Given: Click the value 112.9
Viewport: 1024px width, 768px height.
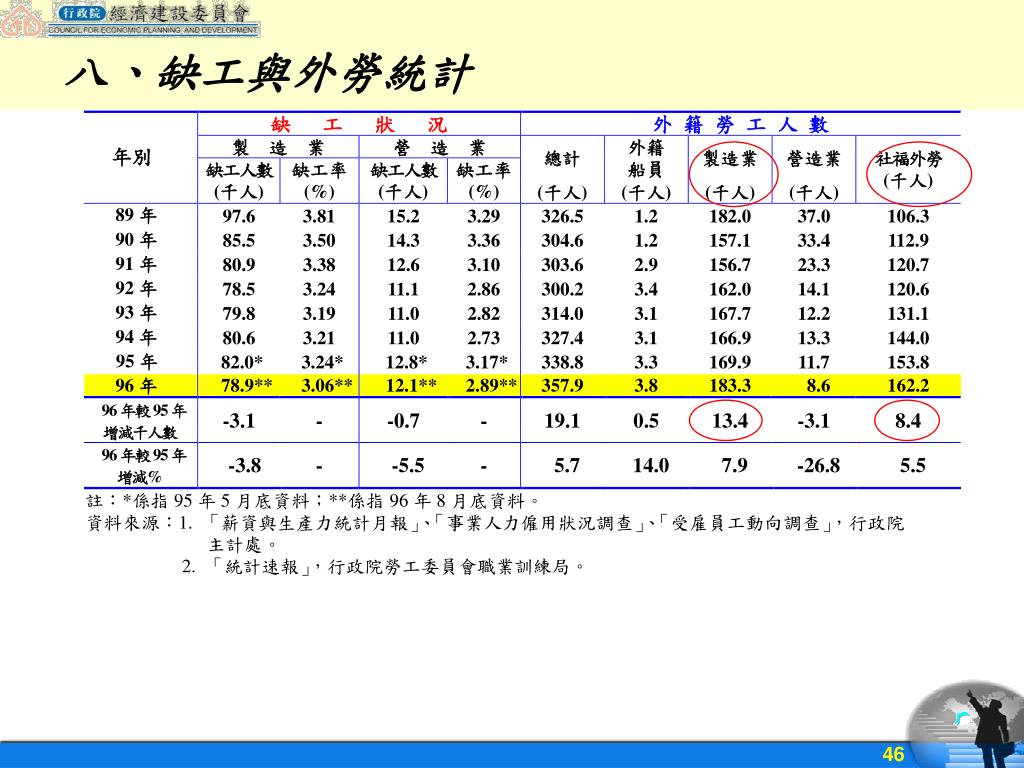Looking at the screenshot, I should [x=908, y=240].
